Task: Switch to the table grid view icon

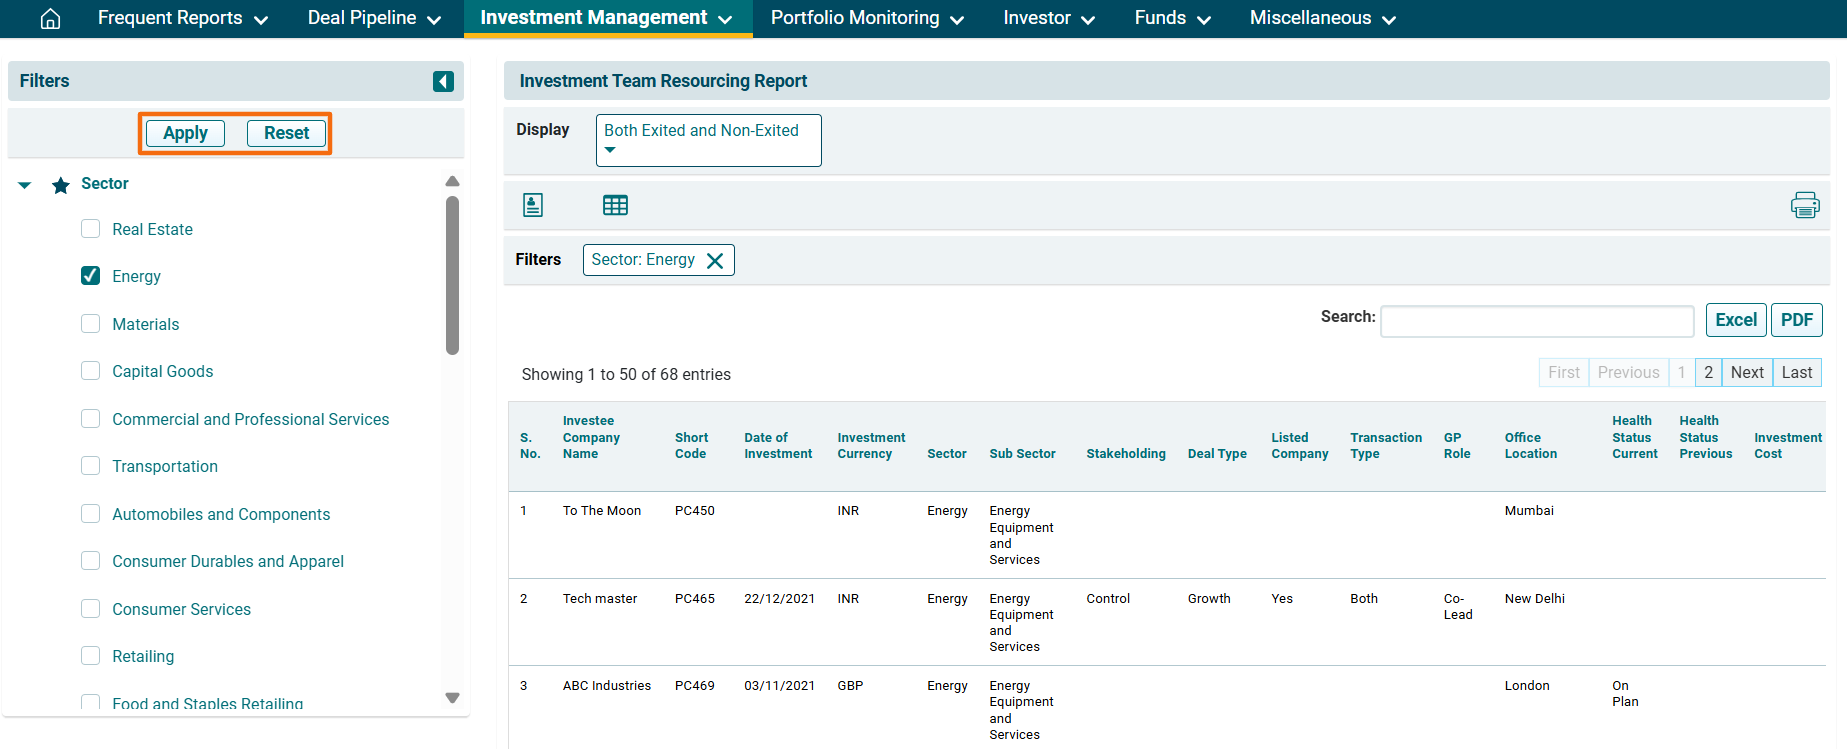Action: (x=615, y=205)
